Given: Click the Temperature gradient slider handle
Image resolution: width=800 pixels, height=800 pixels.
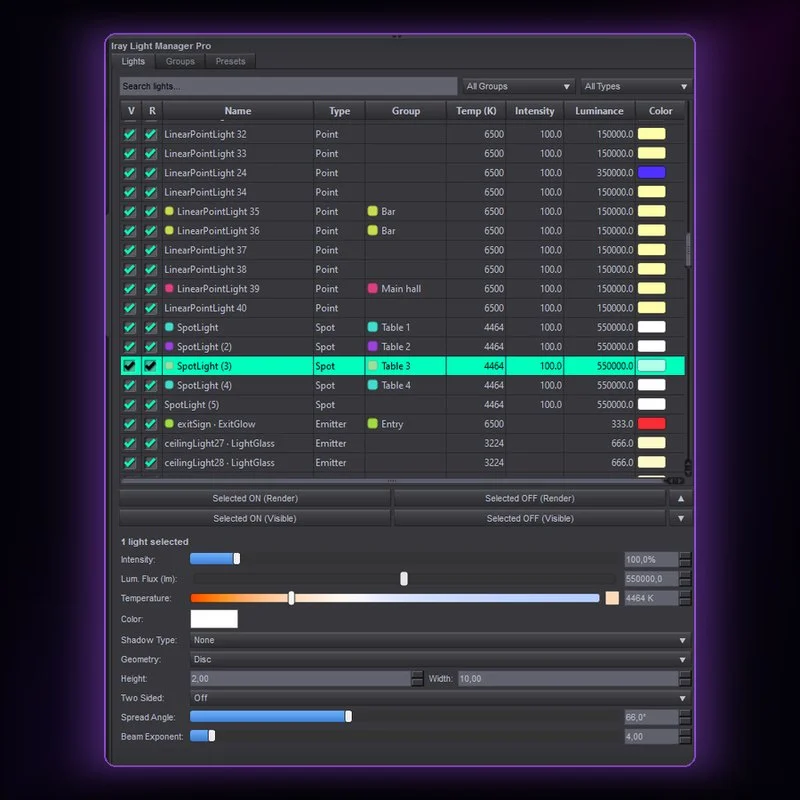Looking at the screenshot, I should coord(291,598).
